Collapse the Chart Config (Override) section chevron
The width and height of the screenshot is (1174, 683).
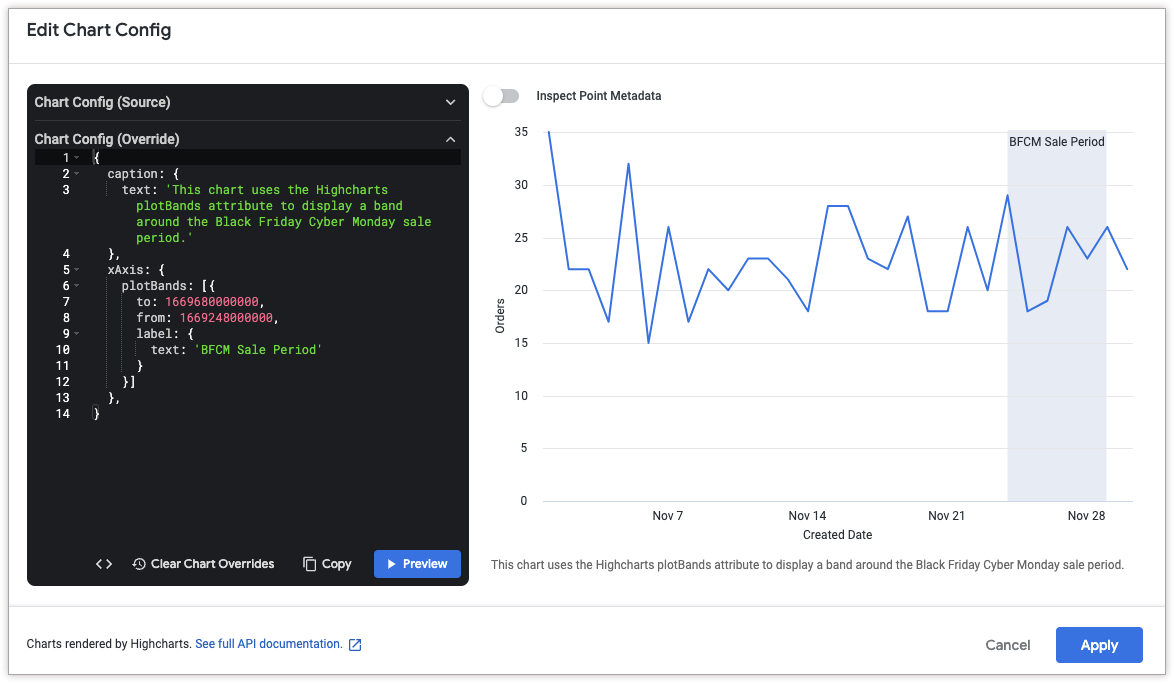tap(450, 139)
